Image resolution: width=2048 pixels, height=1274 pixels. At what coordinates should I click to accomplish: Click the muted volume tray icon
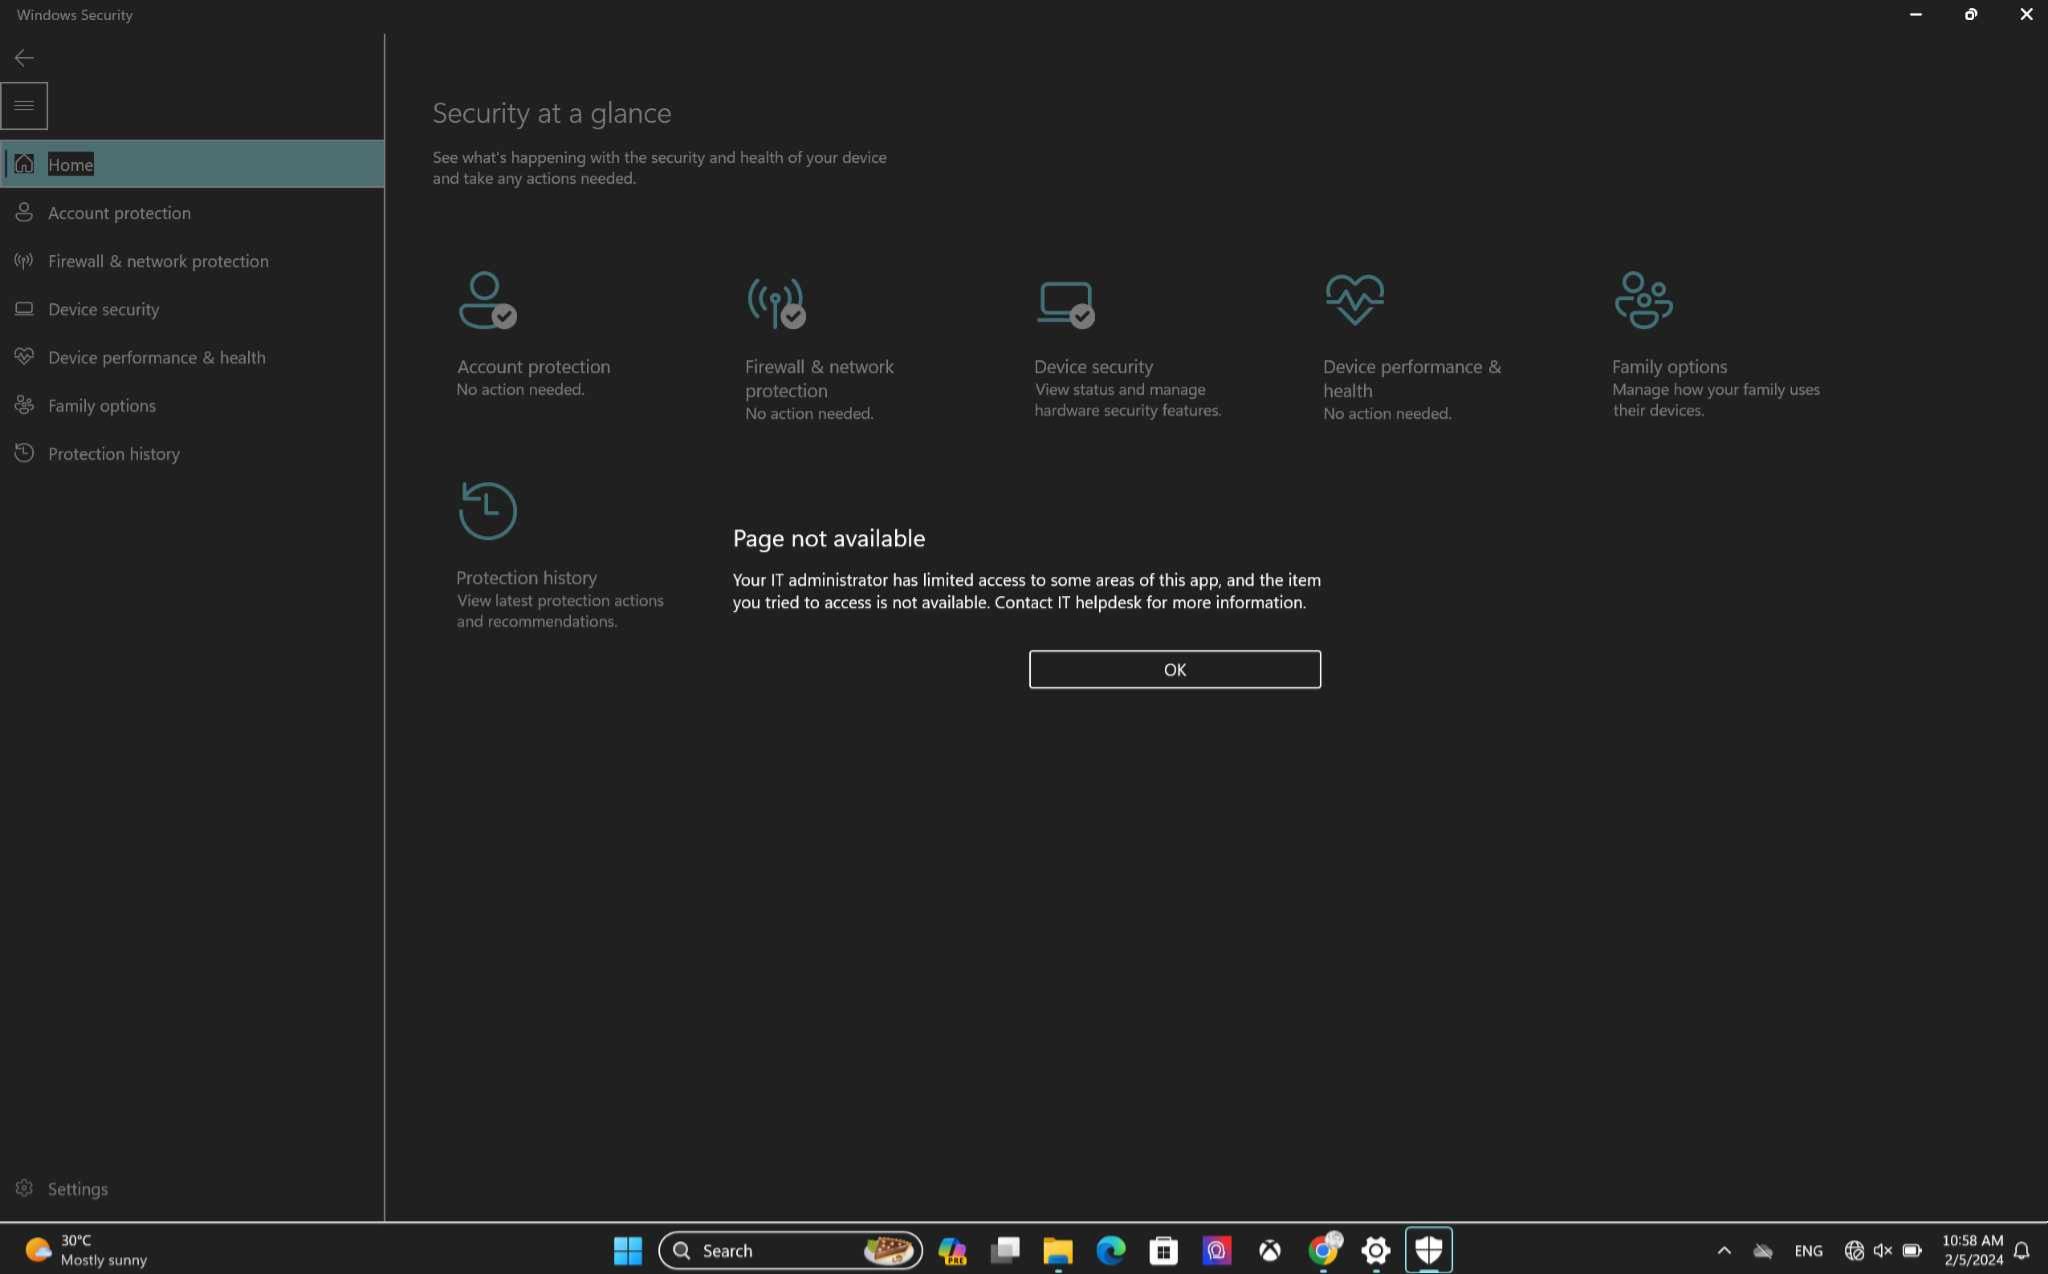point(1882,1250)
